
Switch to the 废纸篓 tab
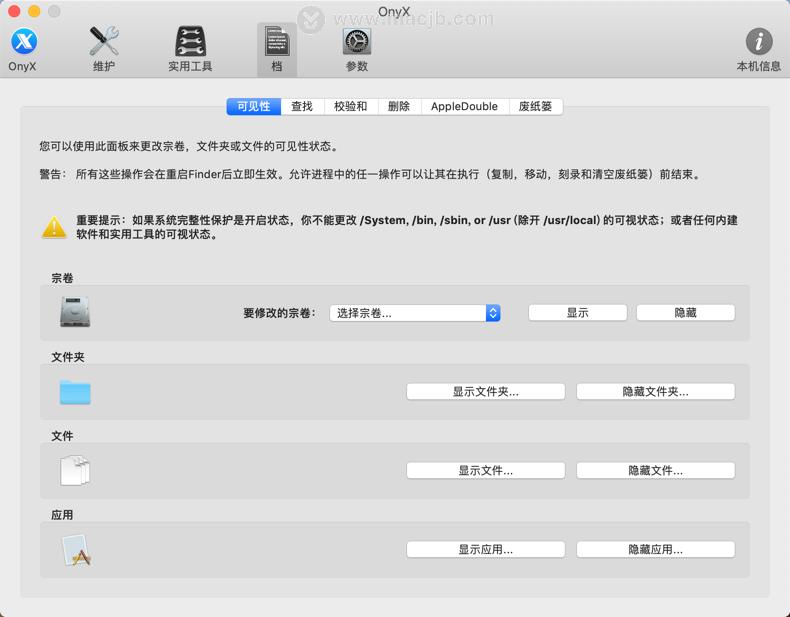535,106
